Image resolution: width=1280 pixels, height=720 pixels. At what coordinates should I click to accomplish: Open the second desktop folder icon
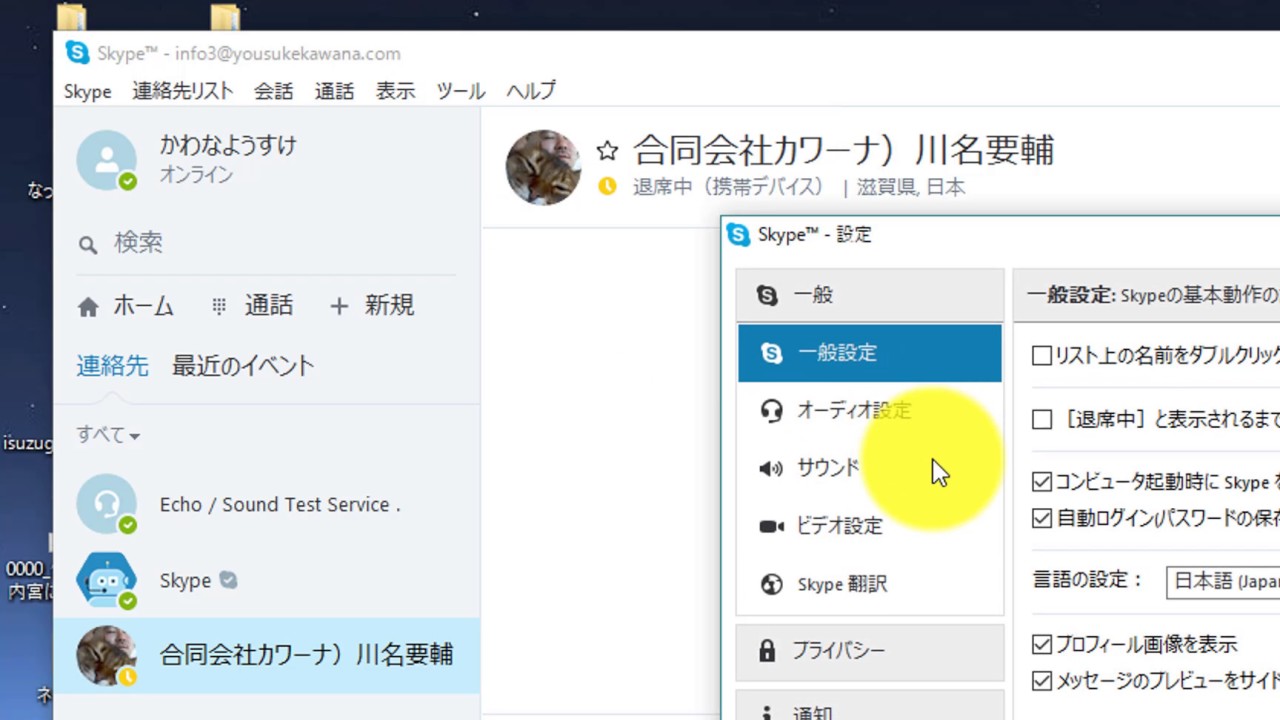pos(226,16)
